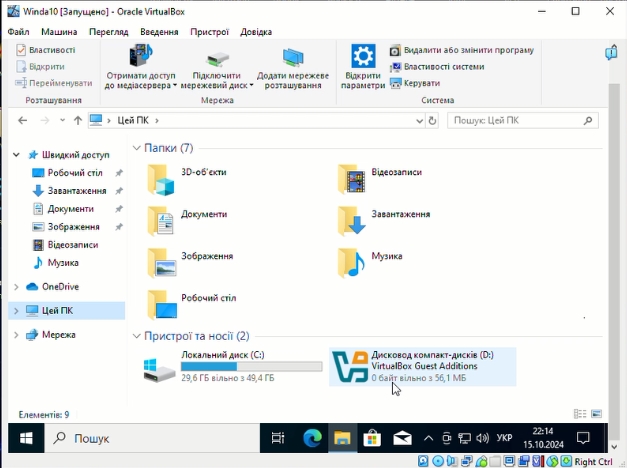Select Відеозаписи folder icon in main pane
Screen dimensions: 627x468
351,180
